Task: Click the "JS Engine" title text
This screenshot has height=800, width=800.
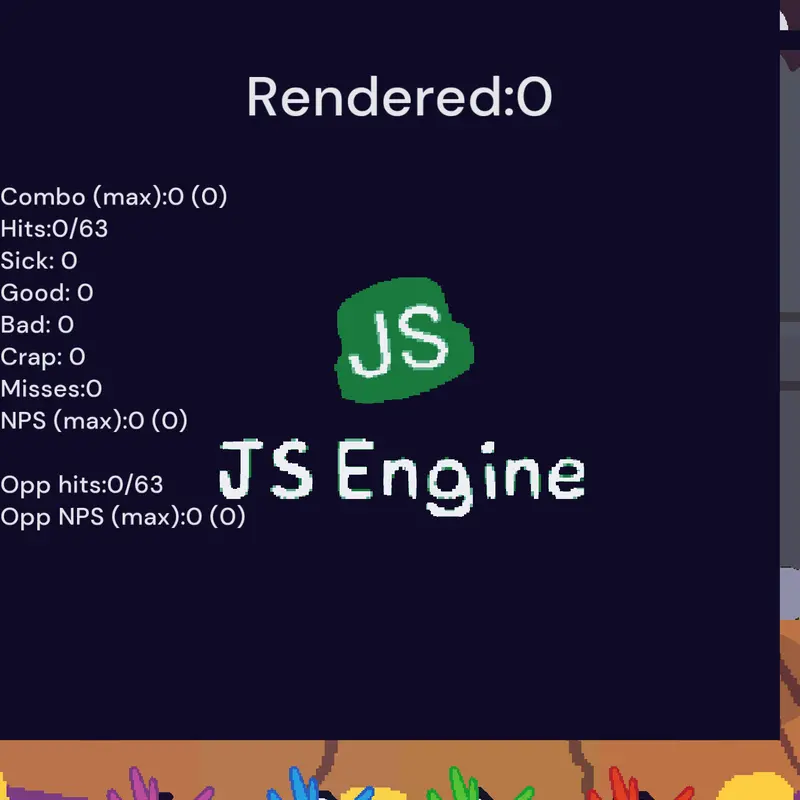Action: [x=402, y=477]
